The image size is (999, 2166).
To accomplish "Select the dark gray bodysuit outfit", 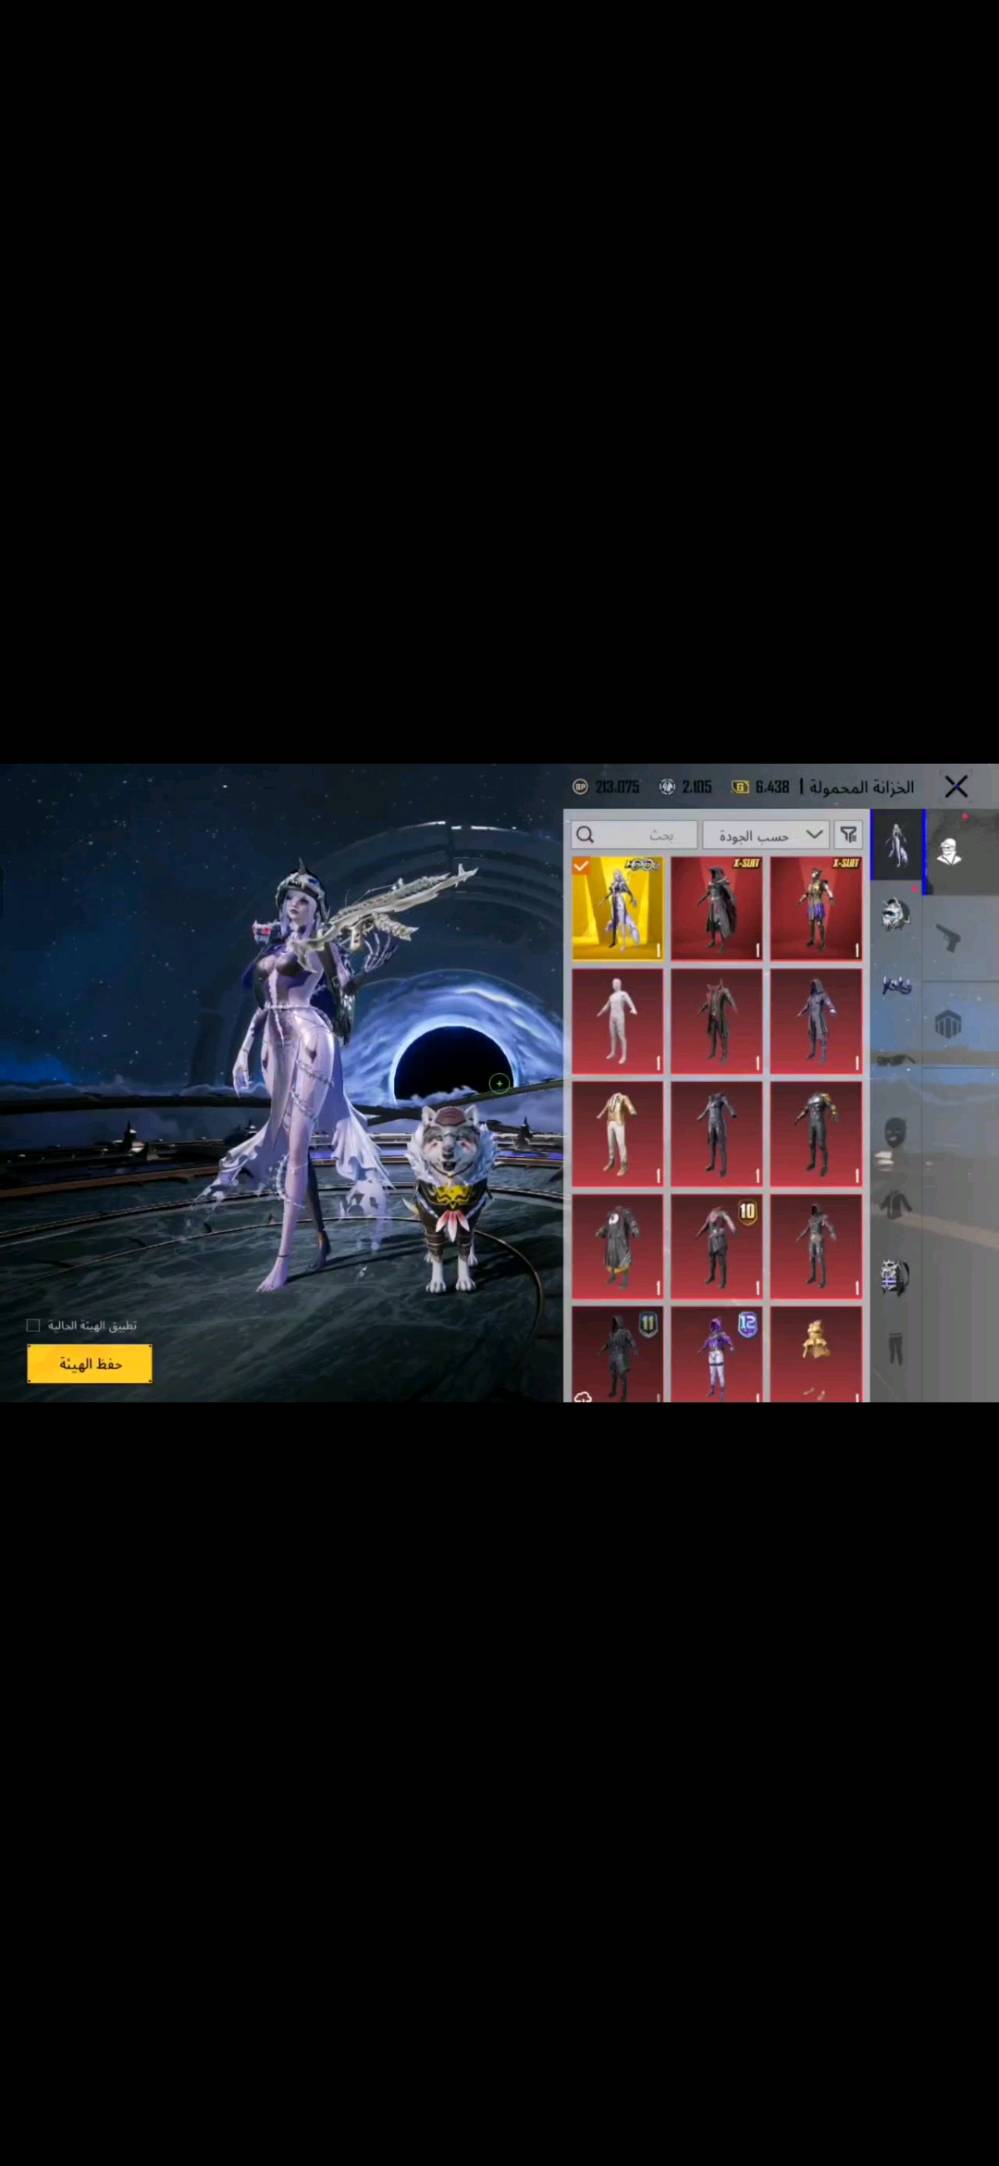I will coord(717,1134).
